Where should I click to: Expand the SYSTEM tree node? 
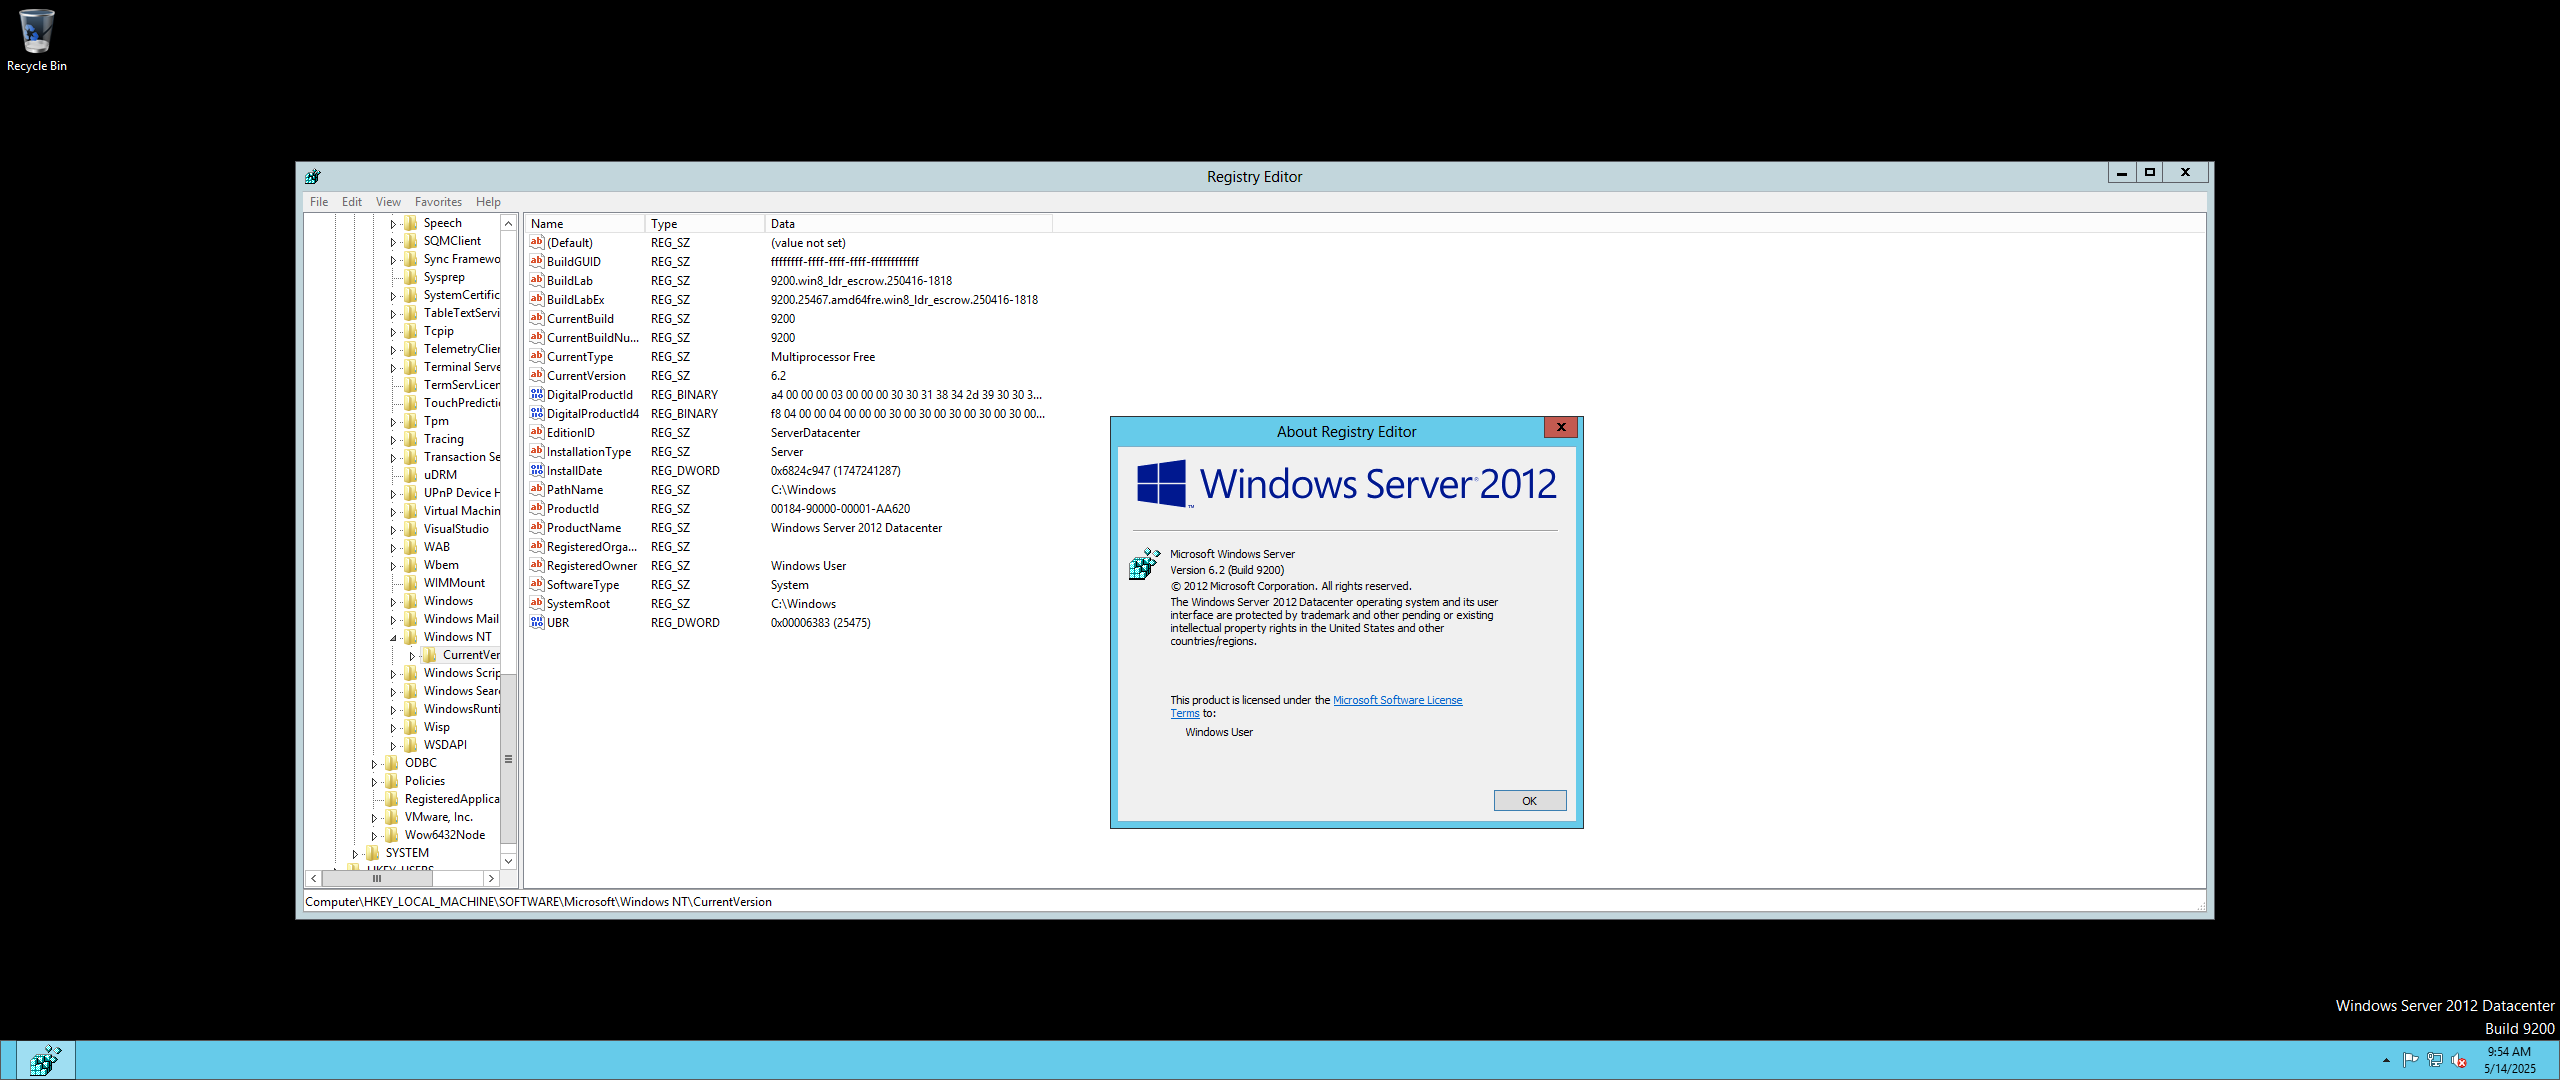pos(355,854)
